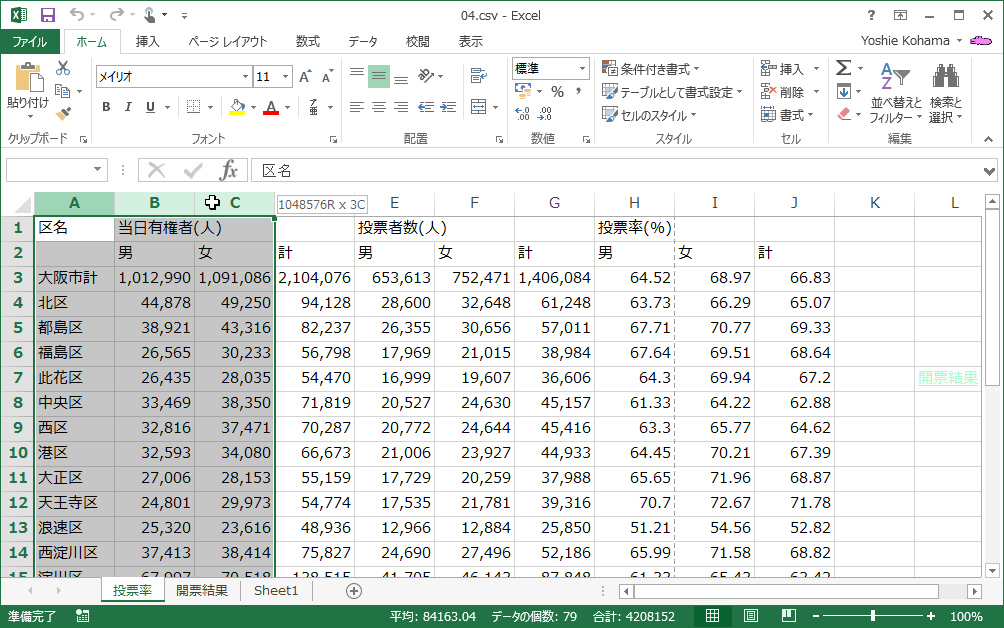This screenshot has width=1004, height=628.
Task: Click the percent style icon
Action: pyautogui.click(x=558, y=92)
